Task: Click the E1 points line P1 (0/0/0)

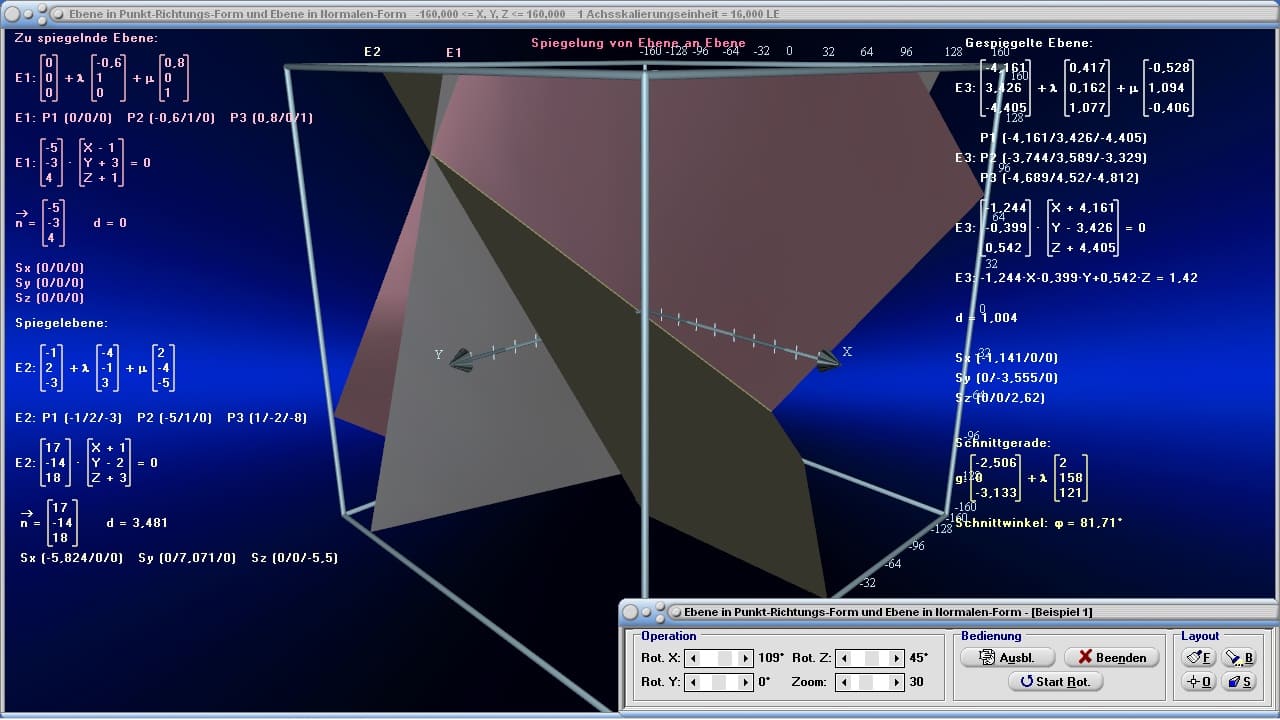Action: pyautogui.click(x=163, y=117)
